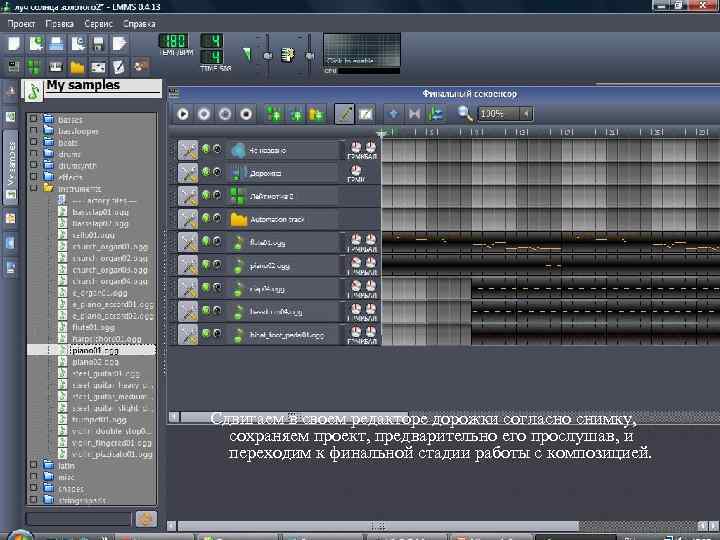The width and height of the screenshot is (720, 540).
Task: Open the zoom 100% combo box
Action: (505, 113)
